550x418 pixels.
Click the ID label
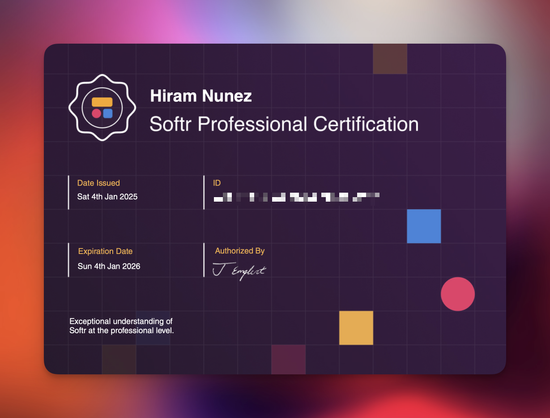coord(217,183)
